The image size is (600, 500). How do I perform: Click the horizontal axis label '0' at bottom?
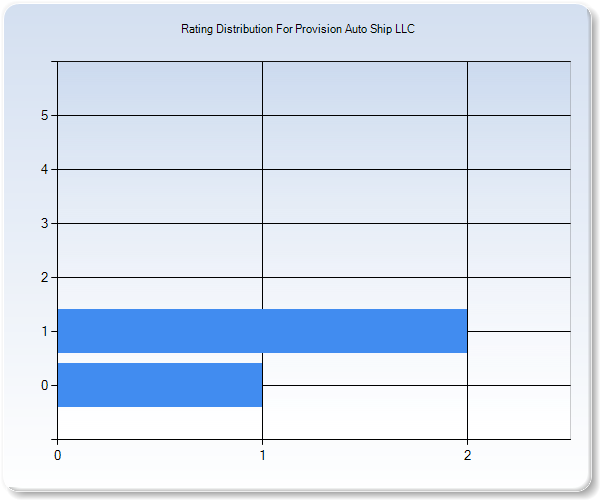[x=58, y=455]
